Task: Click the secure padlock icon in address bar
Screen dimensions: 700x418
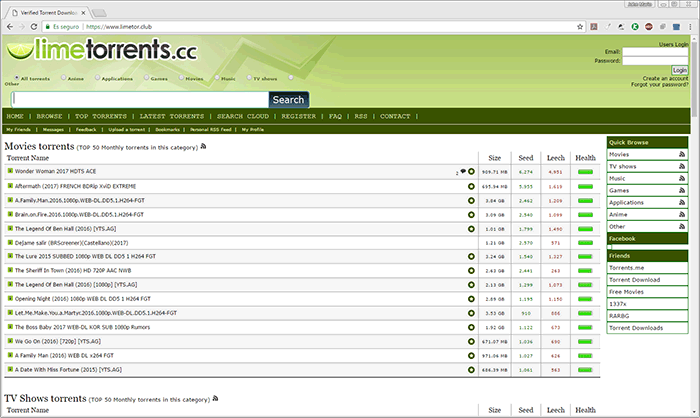Action: 48,27
